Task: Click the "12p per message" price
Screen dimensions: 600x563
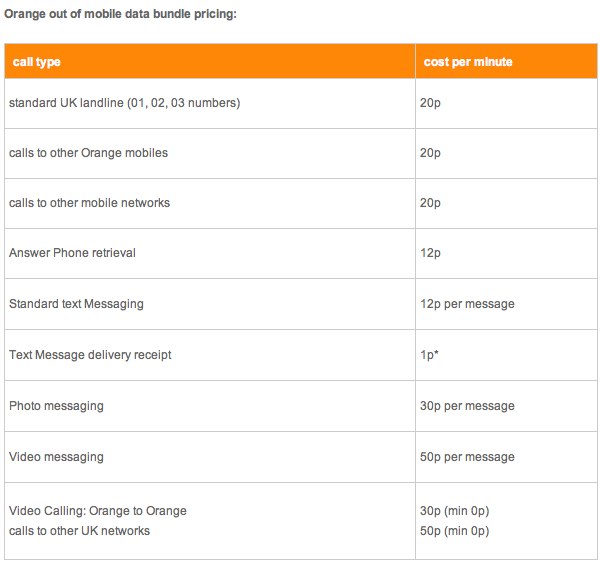Action: (468, 304)
